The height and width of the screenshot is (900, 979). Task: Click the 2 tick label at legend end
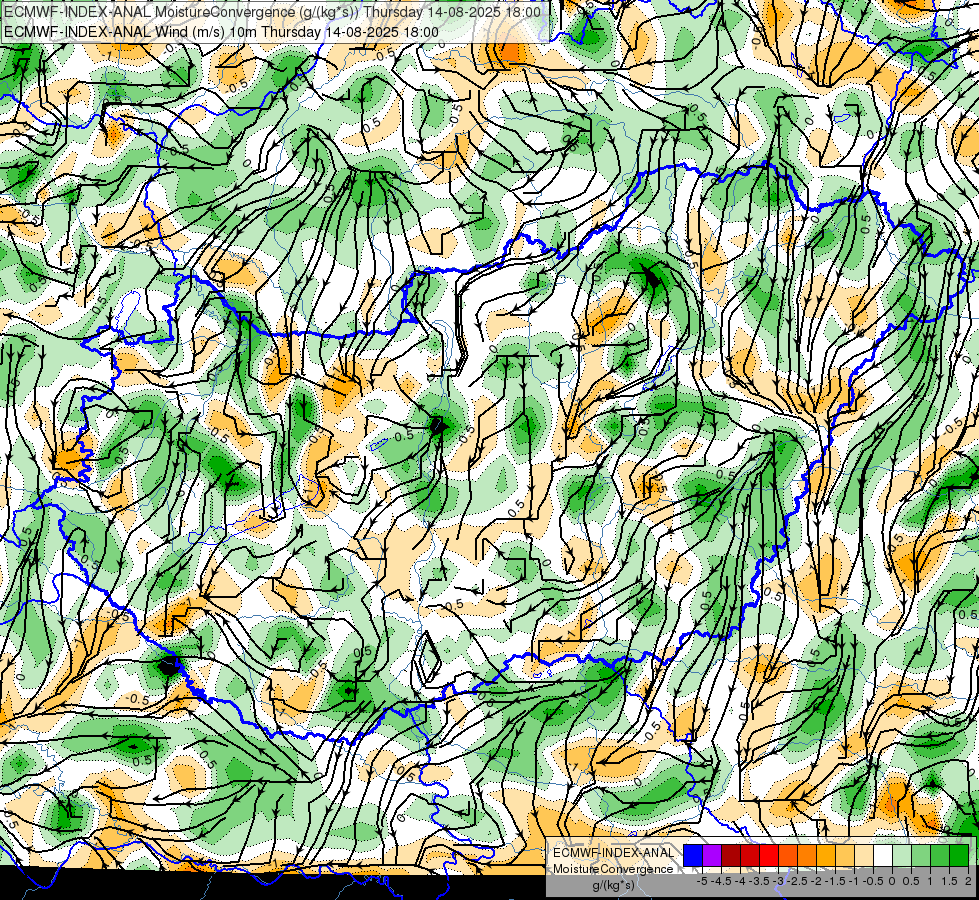968,881
